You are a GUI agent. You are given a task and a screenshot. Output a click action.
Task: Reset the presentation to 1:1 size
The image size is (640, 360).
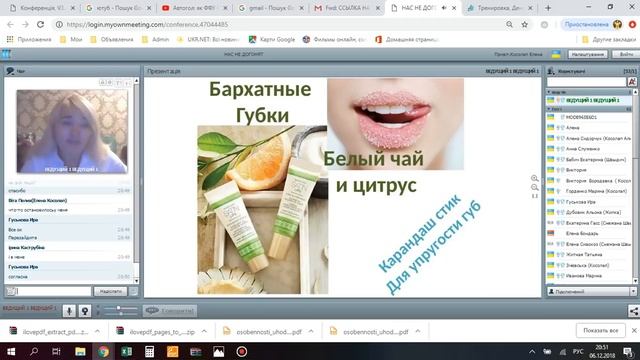pos(534,196)
